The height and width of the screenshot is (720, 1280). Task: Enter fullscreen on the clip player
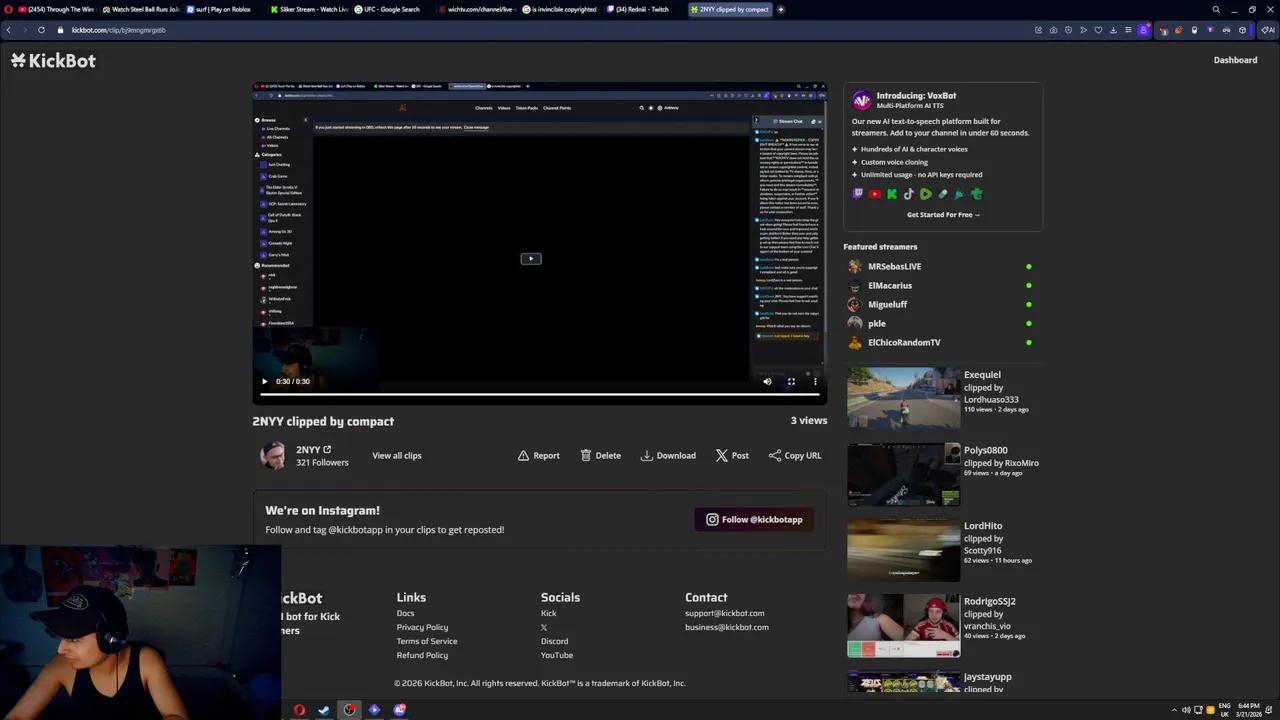tap(791, 381)
